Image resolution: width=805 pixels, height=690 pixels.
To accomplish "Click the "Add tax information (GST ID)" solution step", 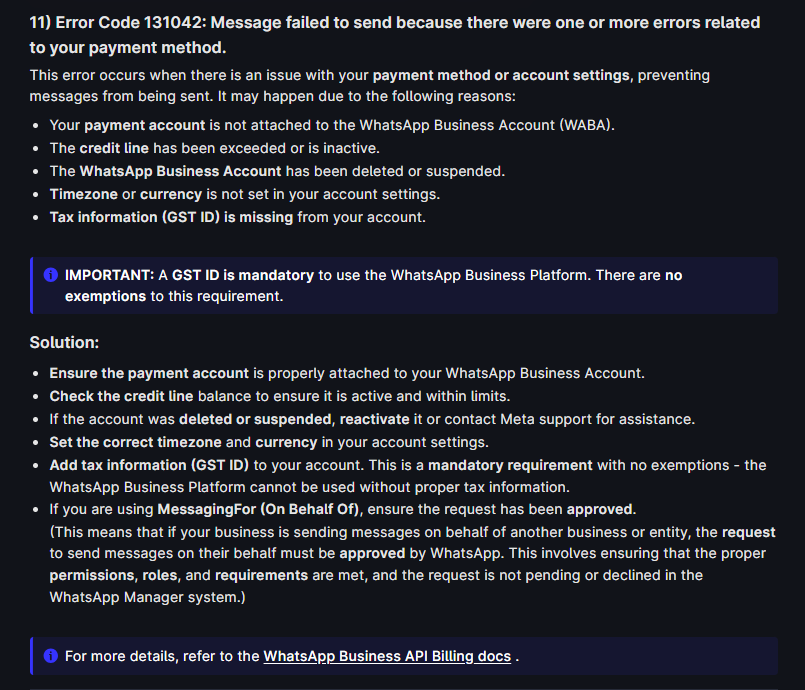I will pos(407,465).
